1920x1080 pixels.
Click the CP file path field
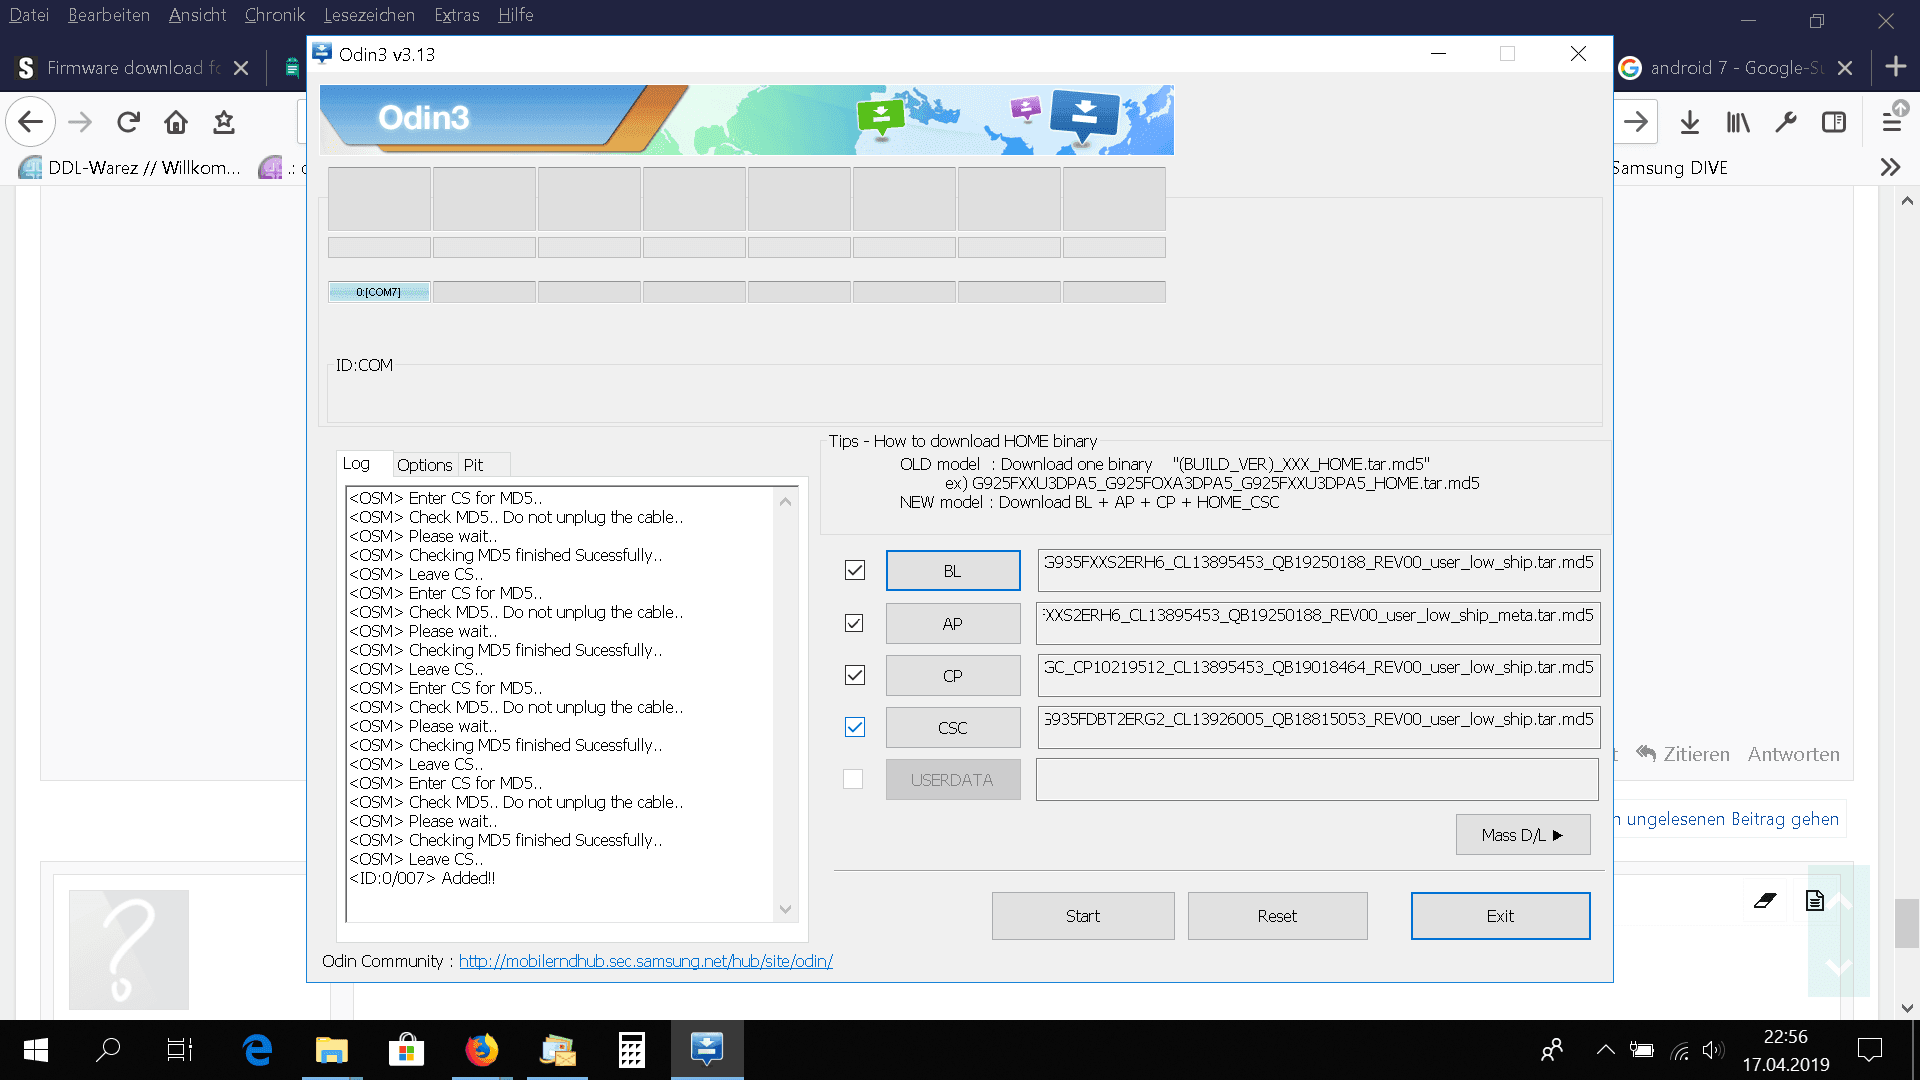[x=1319, y=675]
